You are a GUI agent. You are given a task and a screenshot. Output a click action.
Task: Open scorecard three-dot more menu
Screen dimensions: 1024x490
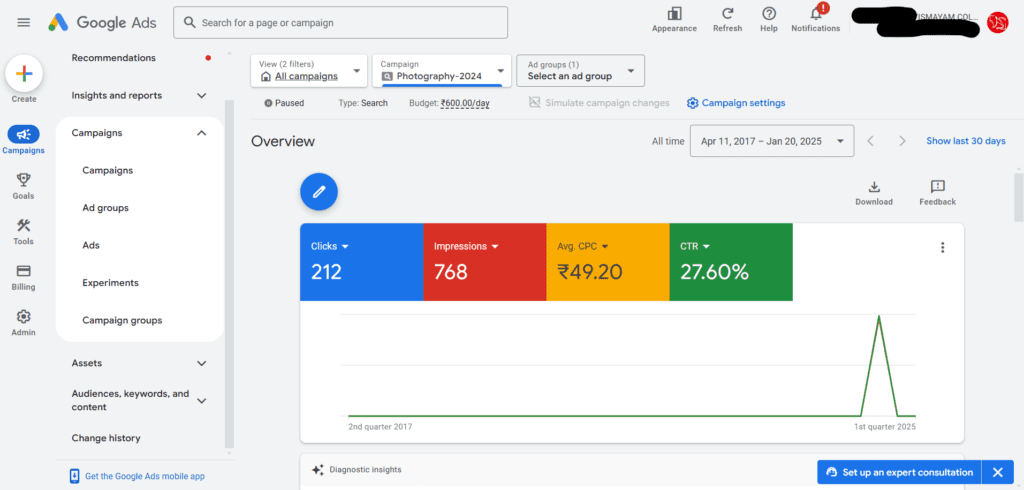pos(942,247)
